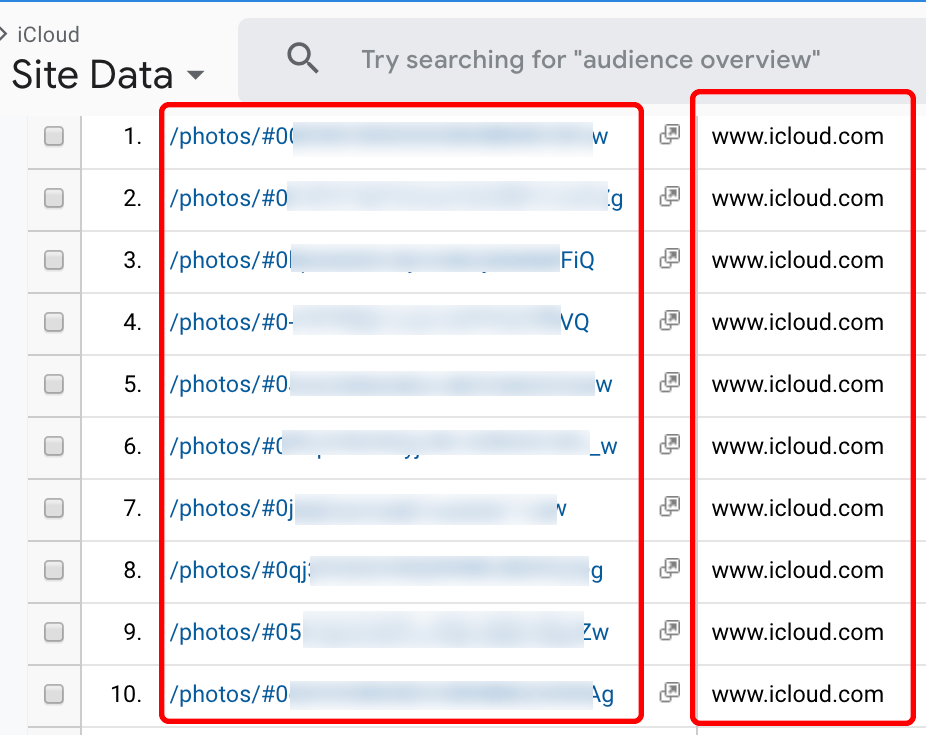Open the /photos/#0j page link in row 7
The height and width of the screenshot is (735, 926).
coord(368,509)
